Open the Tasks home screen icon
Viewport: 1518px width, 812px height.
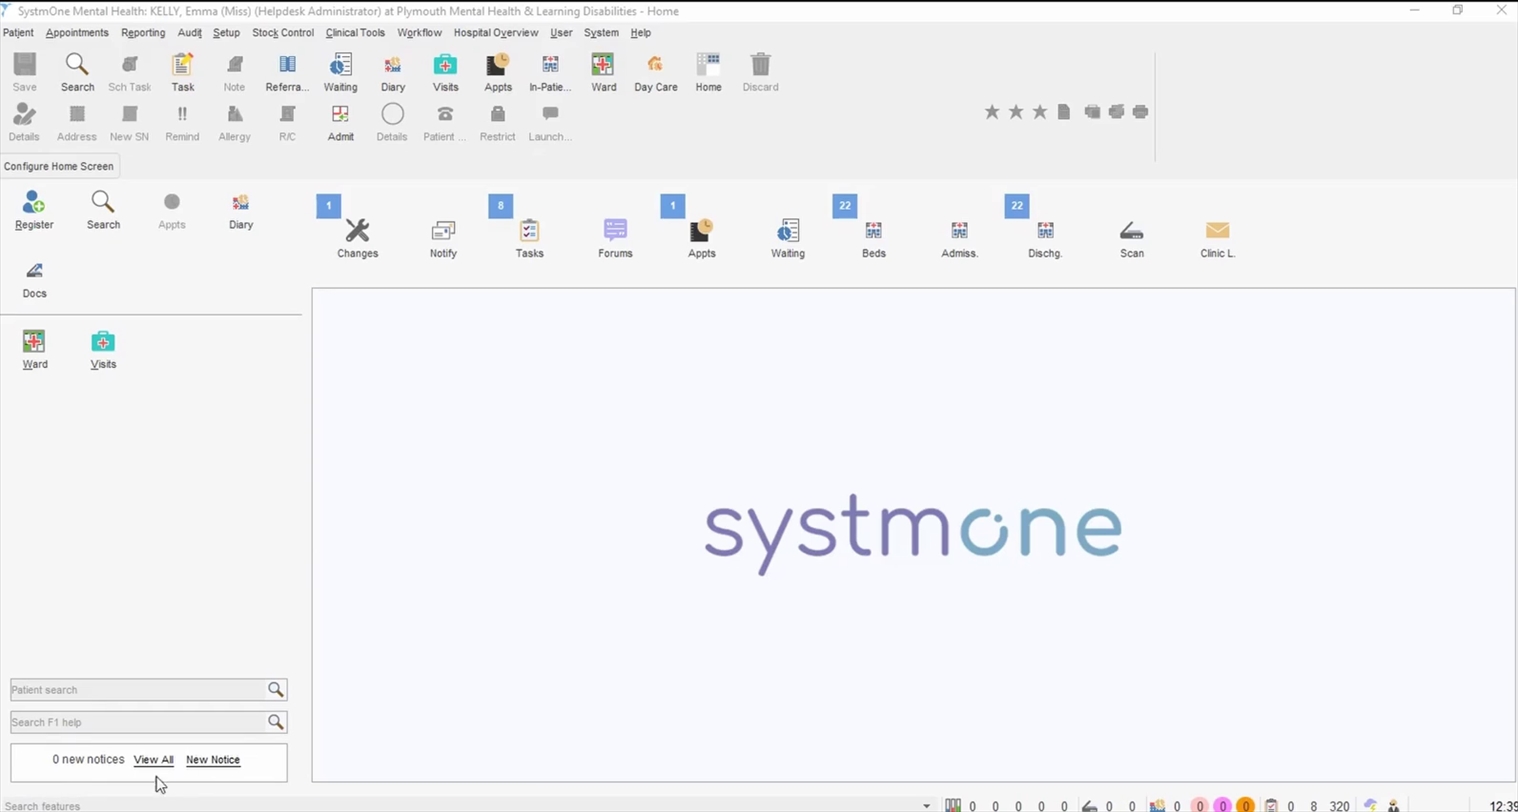tap(529, 239)
